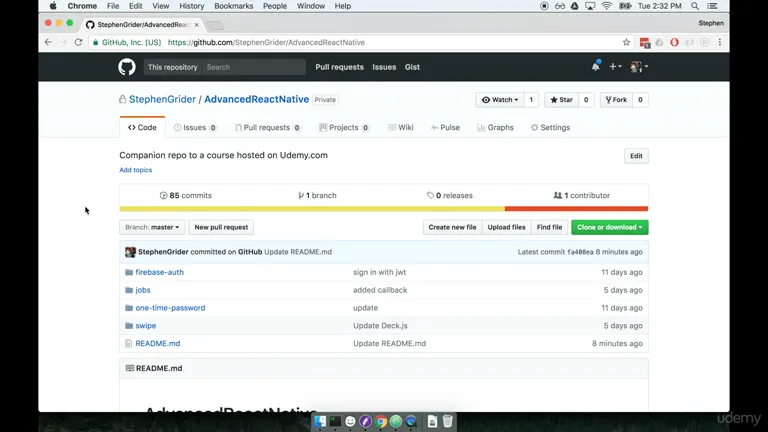Screen dimensions: 768x432
Task: Open latest commit fa488ea hash
Action: pos(580,252)
